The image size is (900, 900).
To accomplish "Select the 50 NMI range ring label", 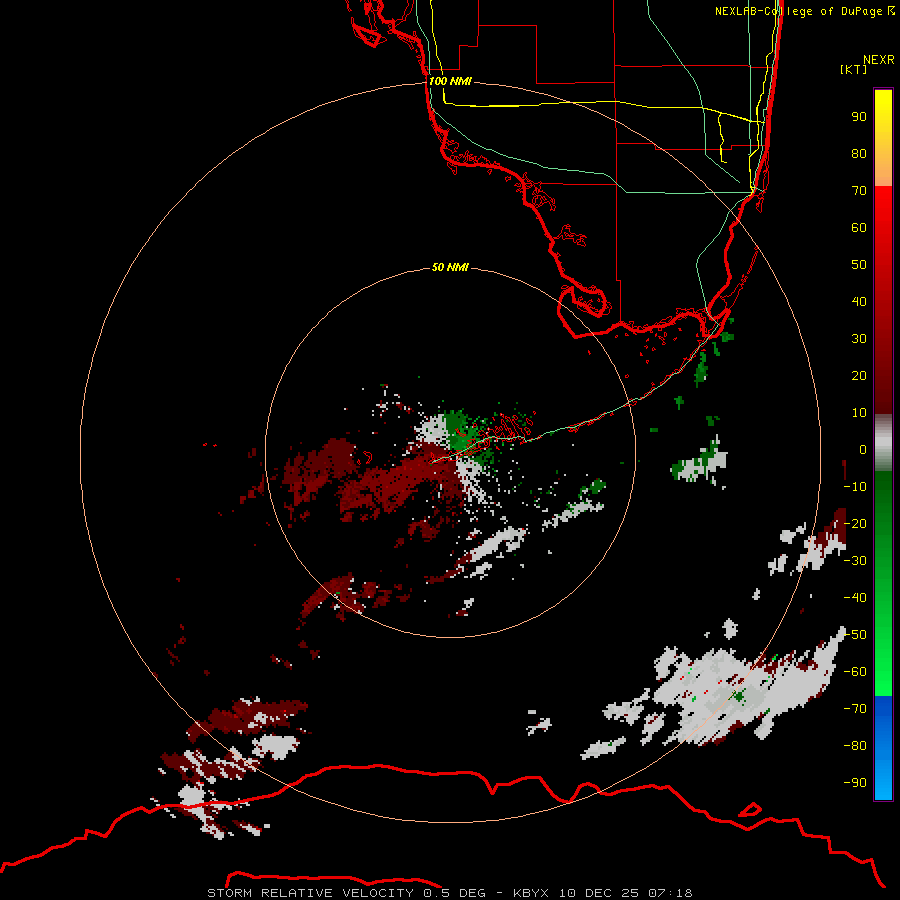I will (450, 267).
